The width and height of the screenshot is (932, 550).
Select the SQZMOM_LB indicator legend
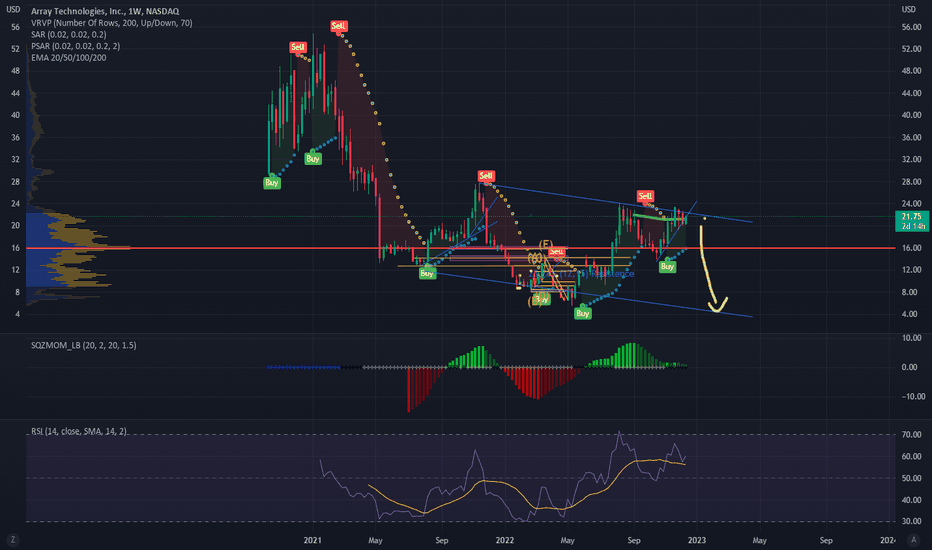click(x=84, y=345)
